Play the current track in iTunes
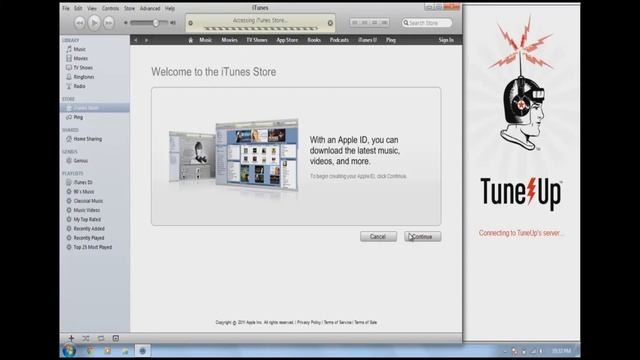The height and width of the screenshot is (360, 640). pos(94,23)
